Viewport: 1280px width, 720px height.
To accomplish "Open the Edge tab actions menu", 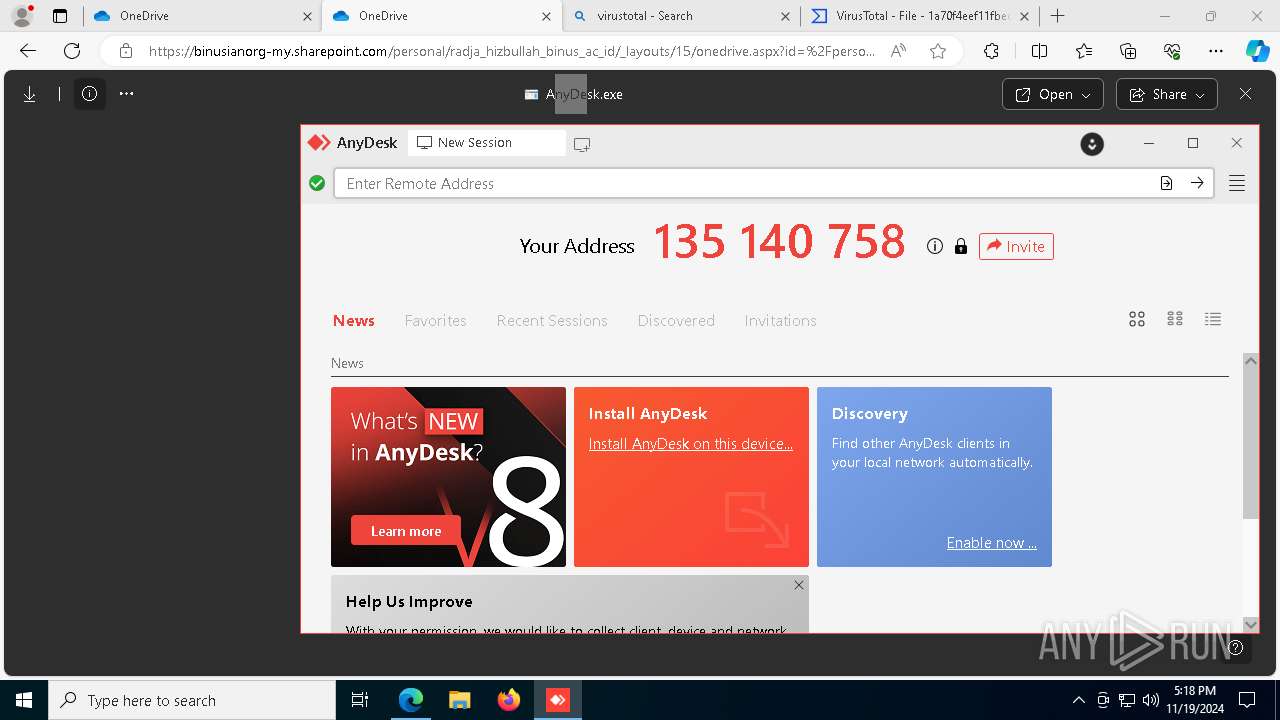I will coord(60,16).
